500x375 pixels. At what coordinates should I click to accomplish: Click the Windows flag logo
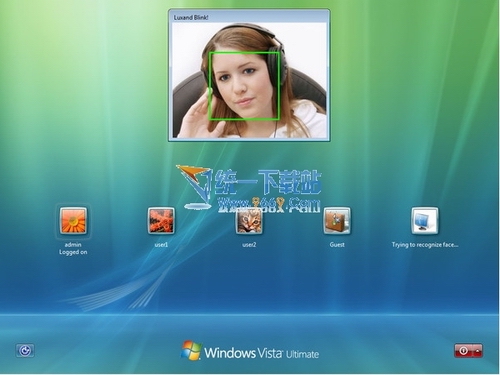(x=191, y=350)
